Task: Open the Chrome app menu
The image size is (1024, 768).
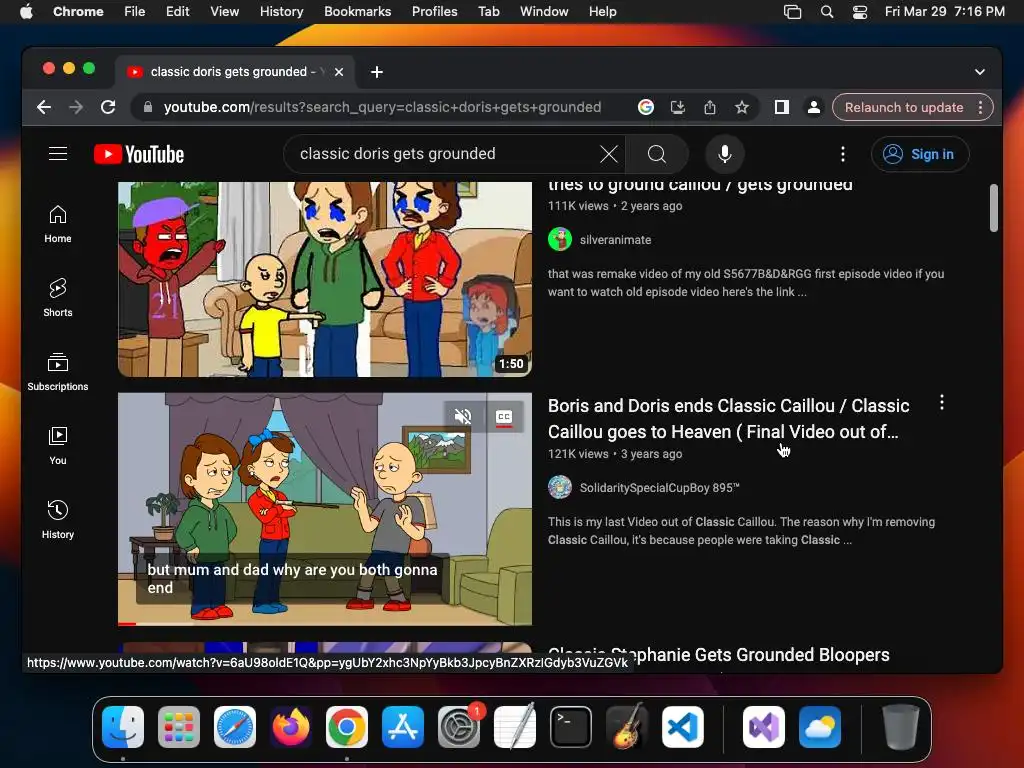Action: (78, 12)
